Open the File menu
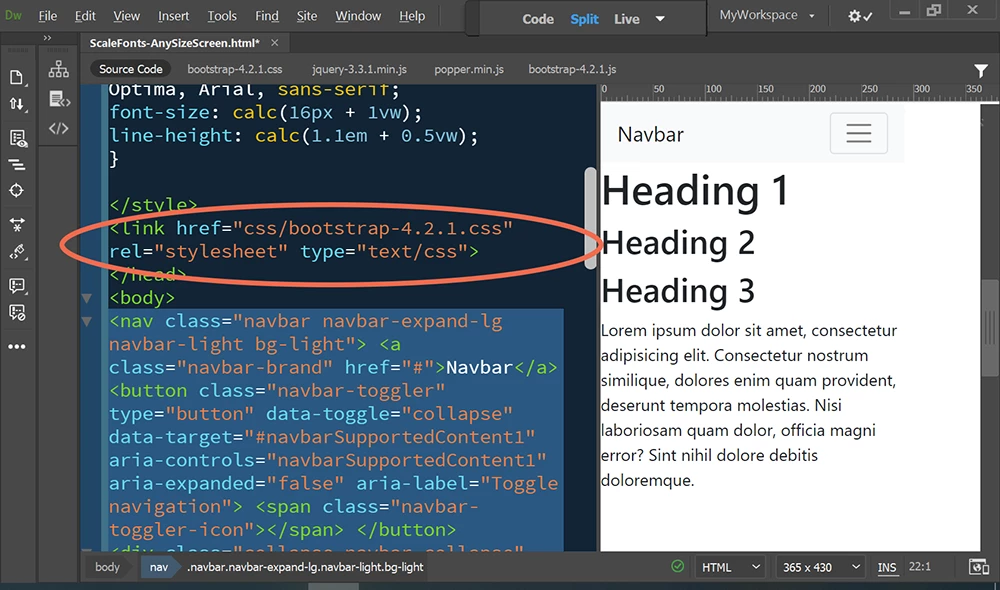The height and width of the screenshot is (590, 1000). tap(47, 16)
